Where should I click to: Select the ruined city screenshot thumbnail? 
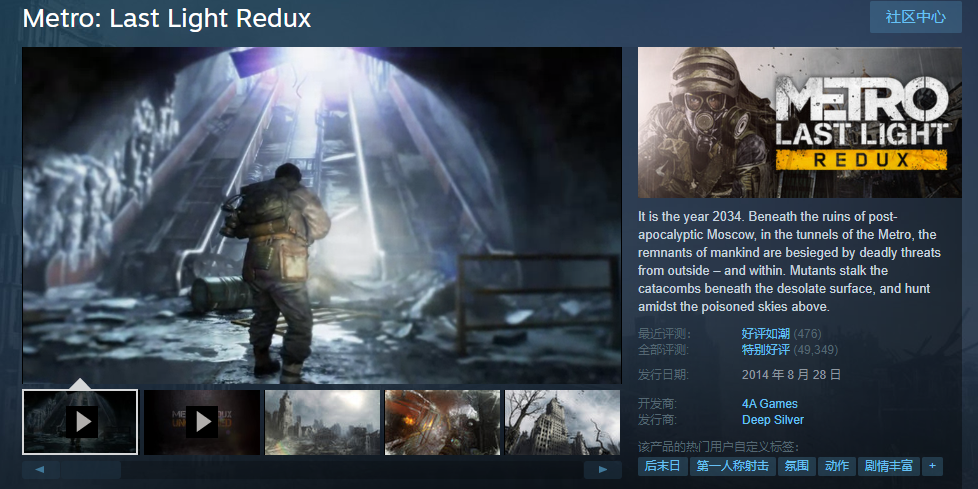(x=322, y=422)
